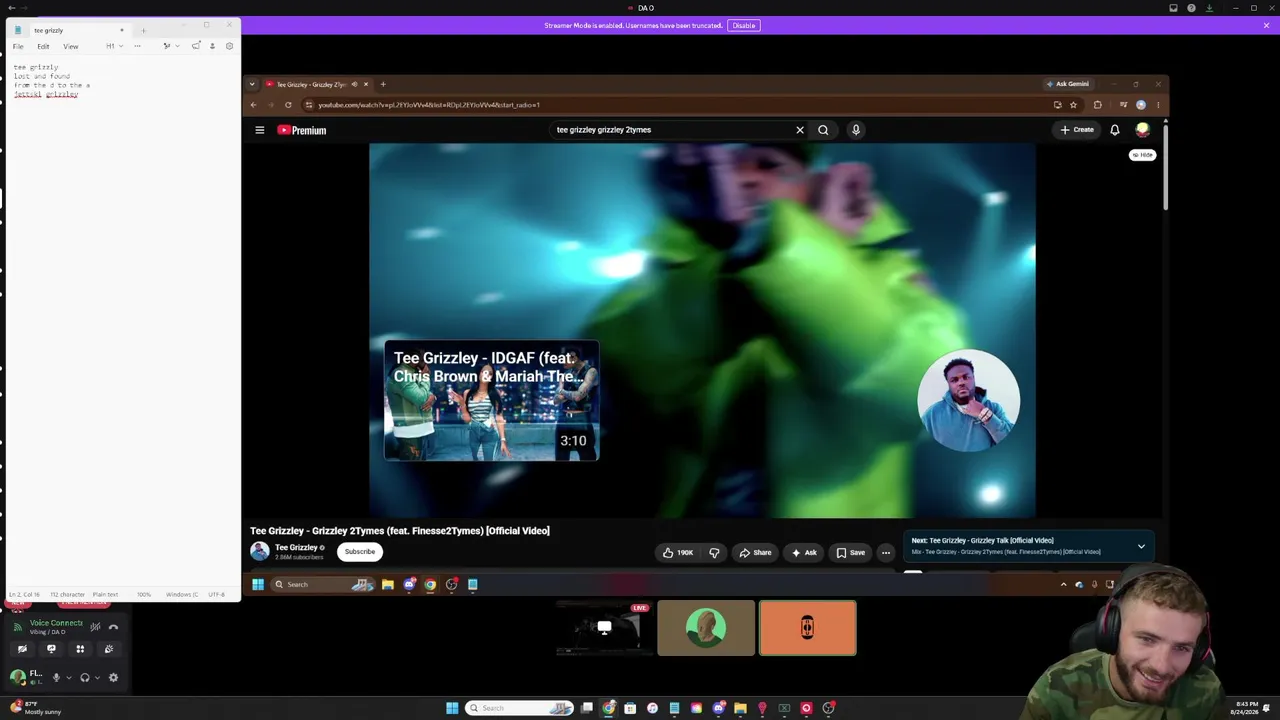
Task: Open the Tee Grizzley channel avatar
Action: pyautogui.click(x=260, y=551)
